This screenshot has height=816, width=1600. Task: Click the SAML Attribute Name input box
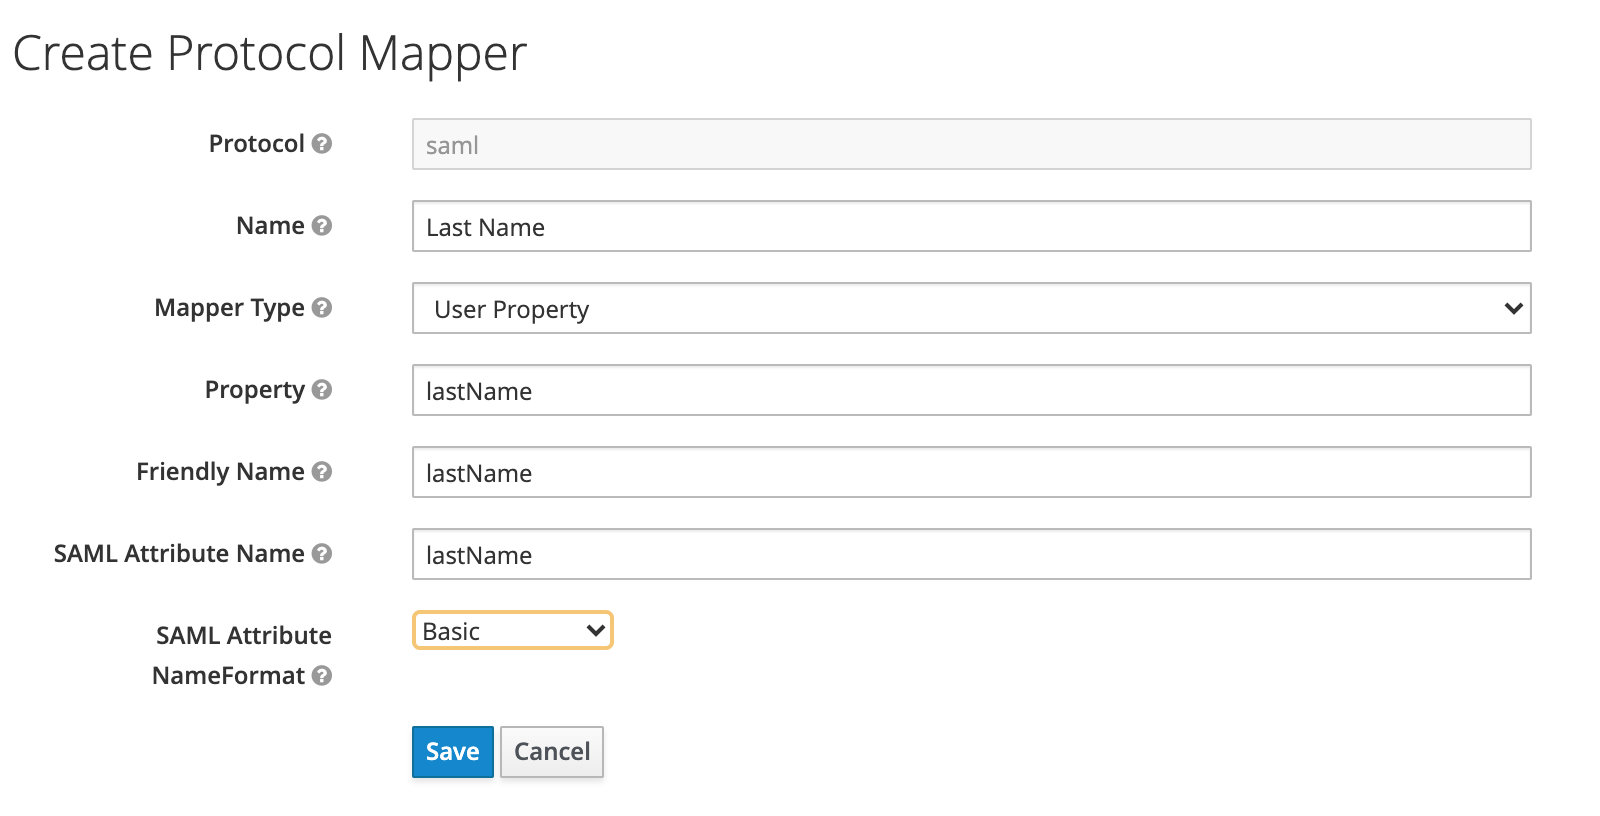click(970, 555)
